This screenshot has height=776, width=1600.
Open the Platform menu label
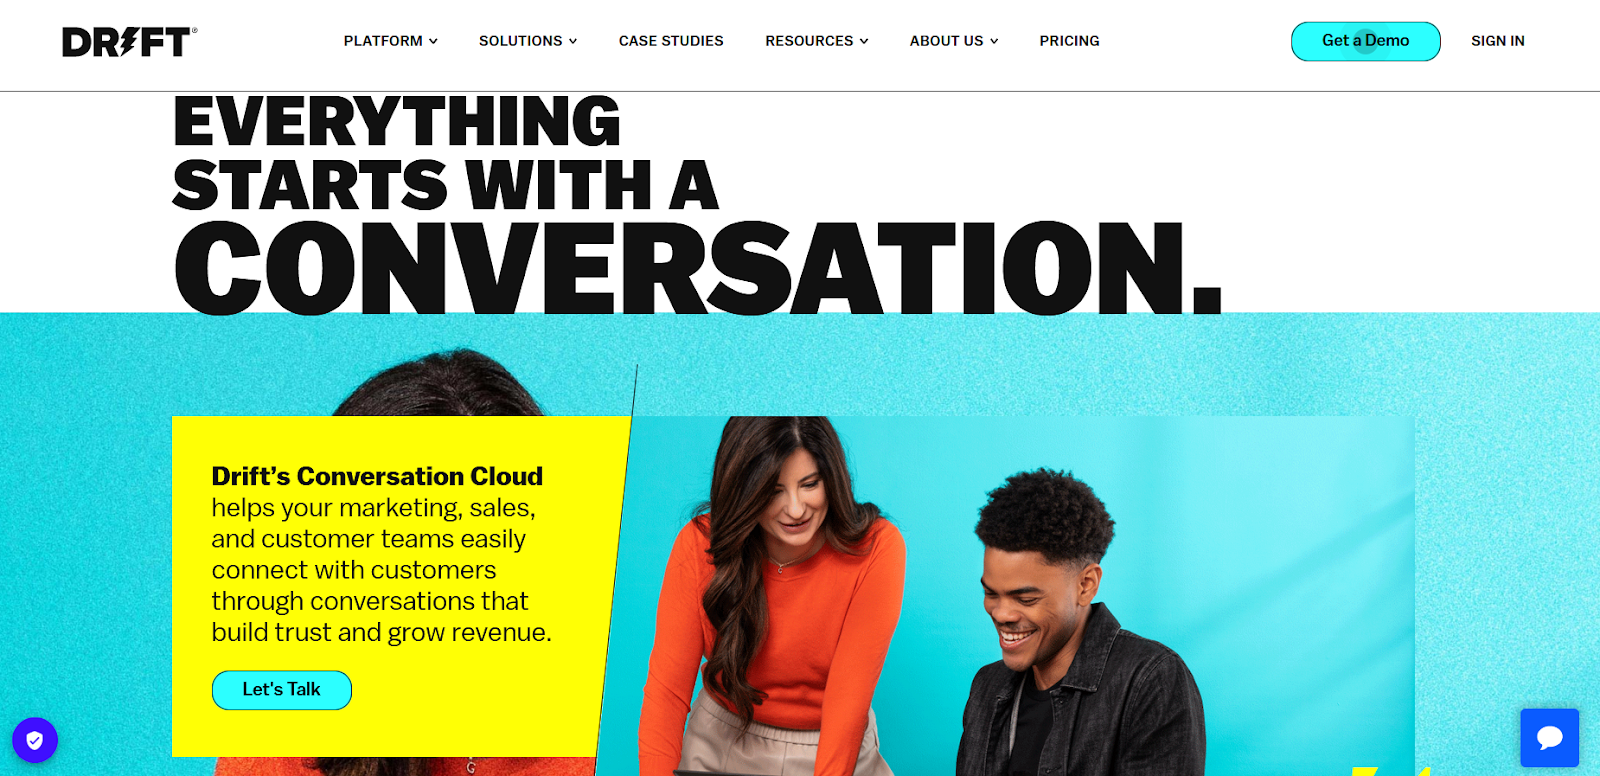click(x=383, y=41)
